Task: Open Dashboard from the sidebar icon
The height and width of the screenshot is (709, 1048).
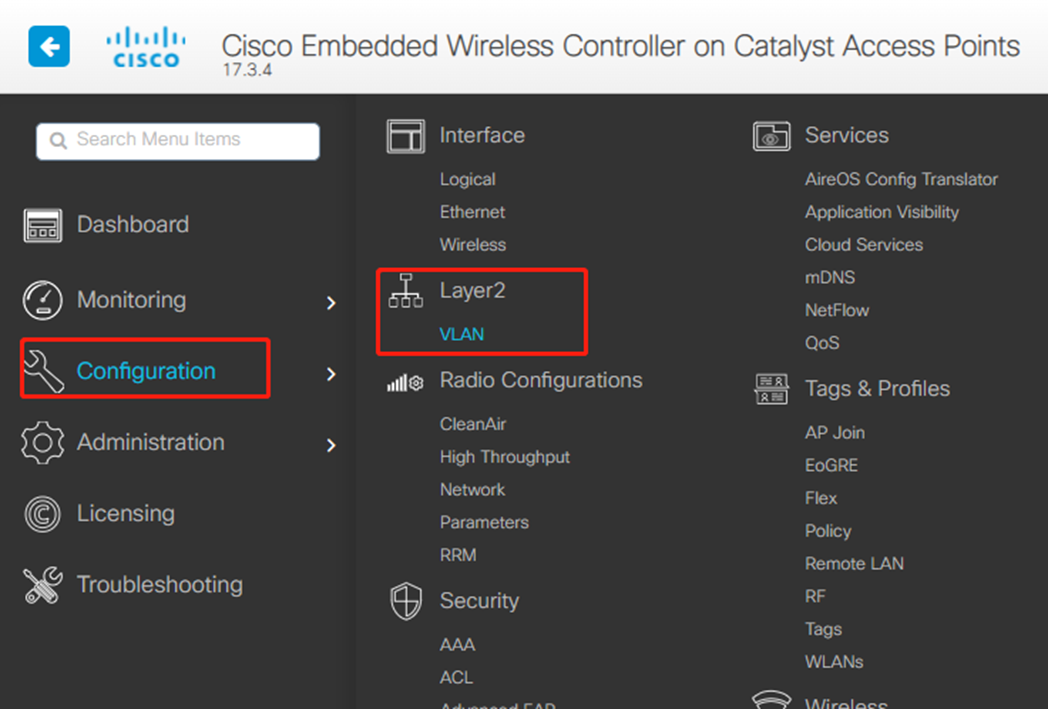Action: click(42, 225)
